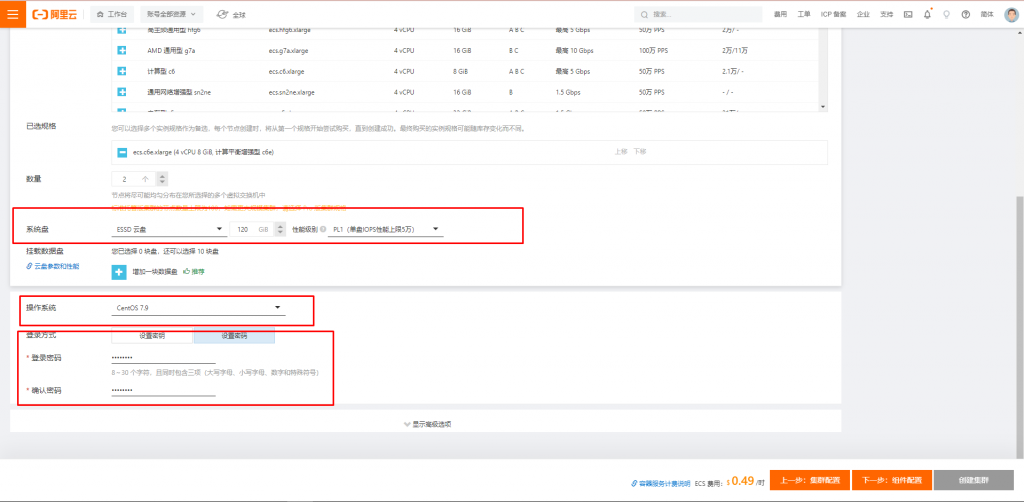Click the 增加一块数据盘 label
Screen dimensions: 1024x502
(x=155, y=272)
